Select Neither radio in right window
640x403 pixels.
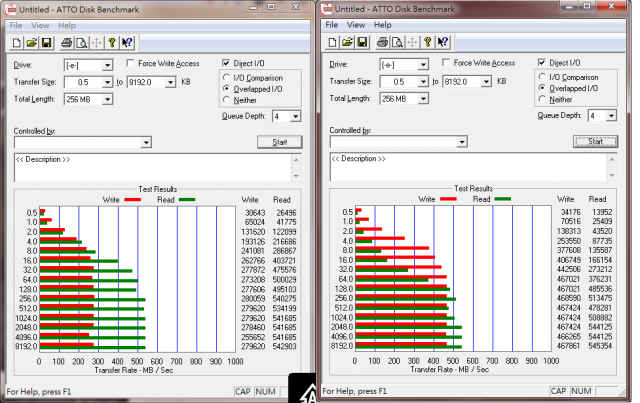[542, 98]
